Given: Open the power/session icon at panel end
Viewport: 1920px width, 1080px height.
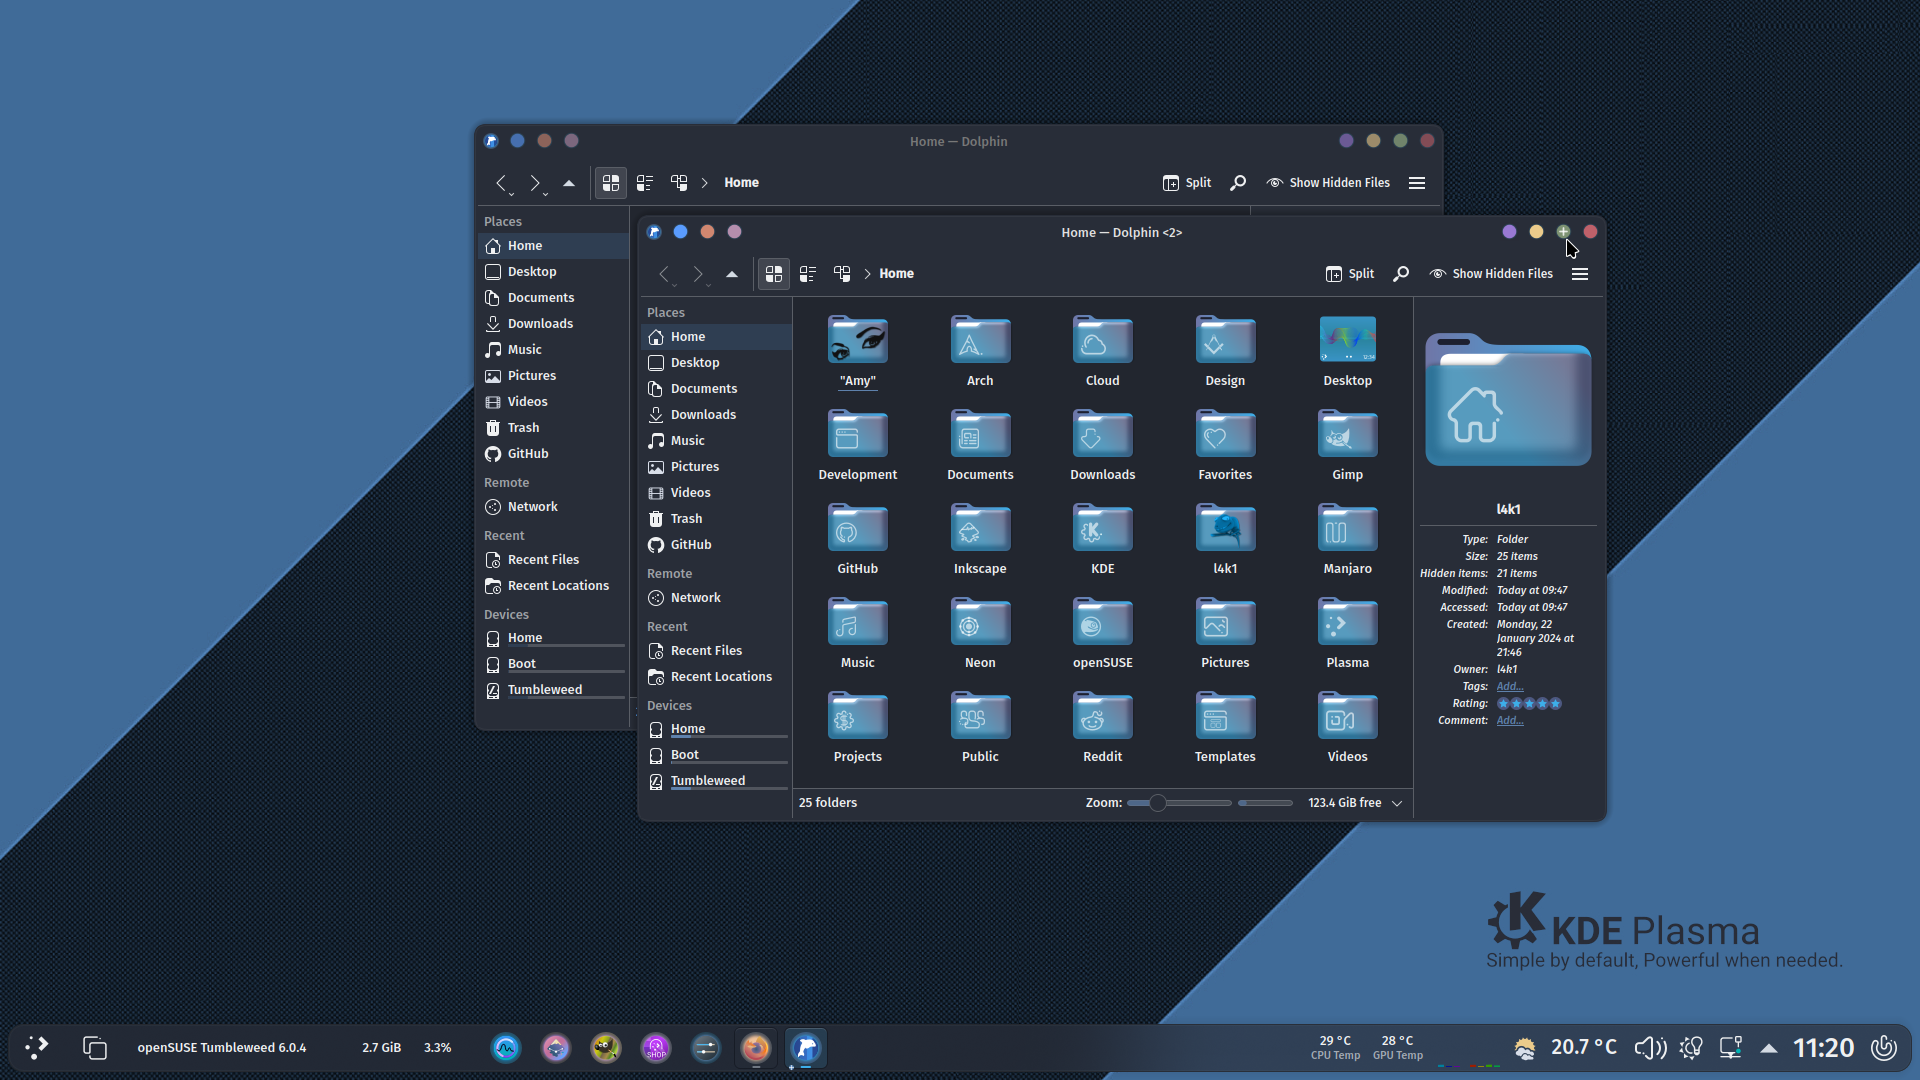Looking at the screenshot, I should pos(1884,1048).
